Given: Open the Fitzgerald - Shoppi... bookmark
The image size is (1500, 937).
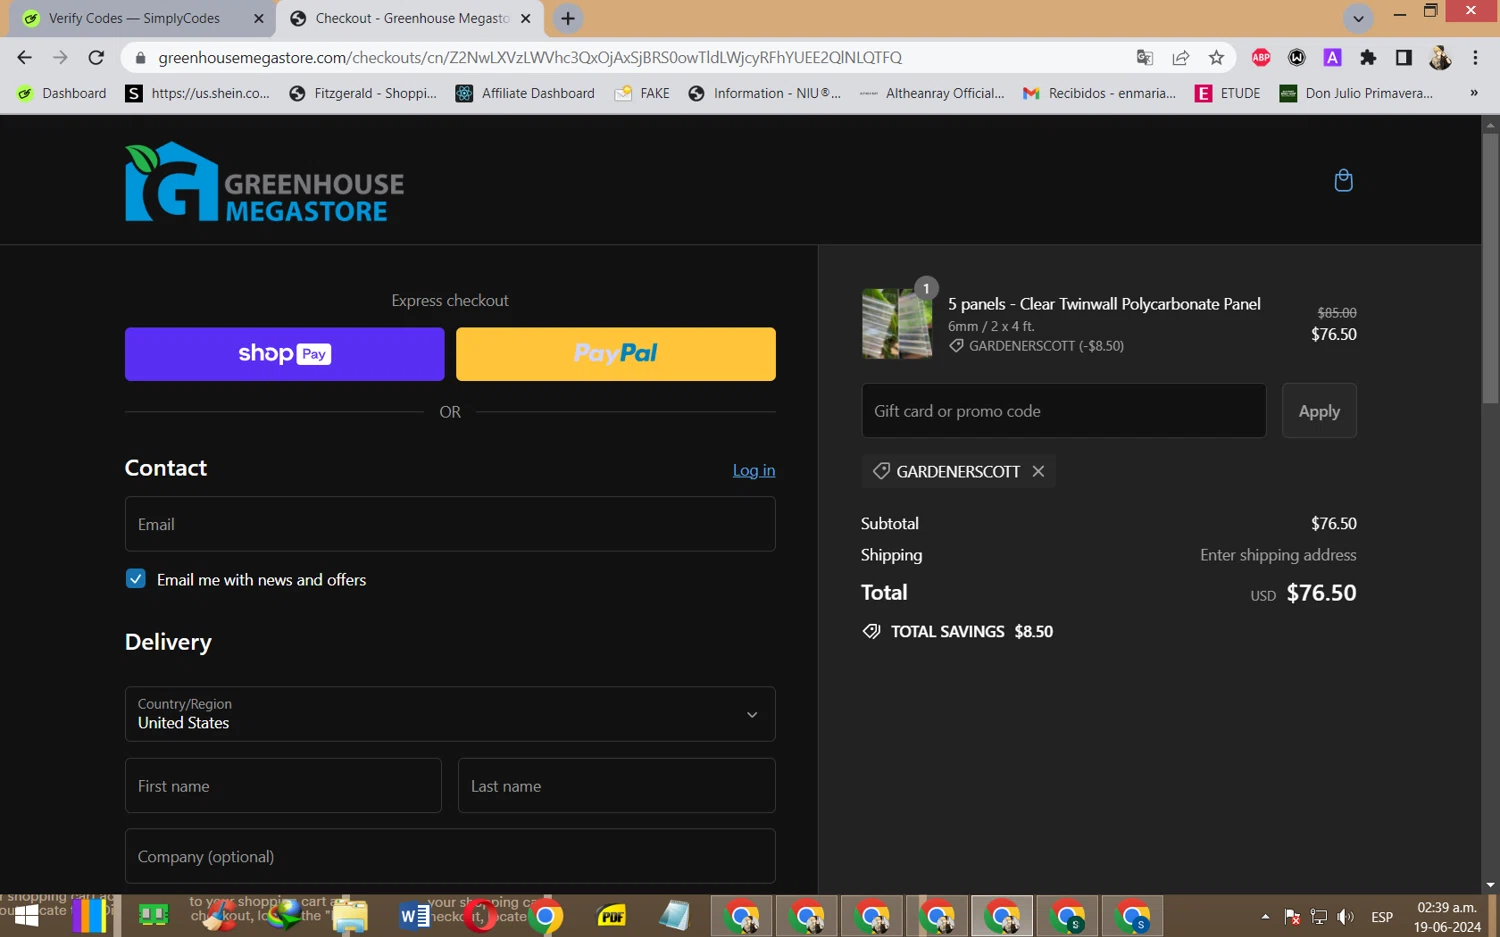Looking at the screenshot, I should coord(363,93).
